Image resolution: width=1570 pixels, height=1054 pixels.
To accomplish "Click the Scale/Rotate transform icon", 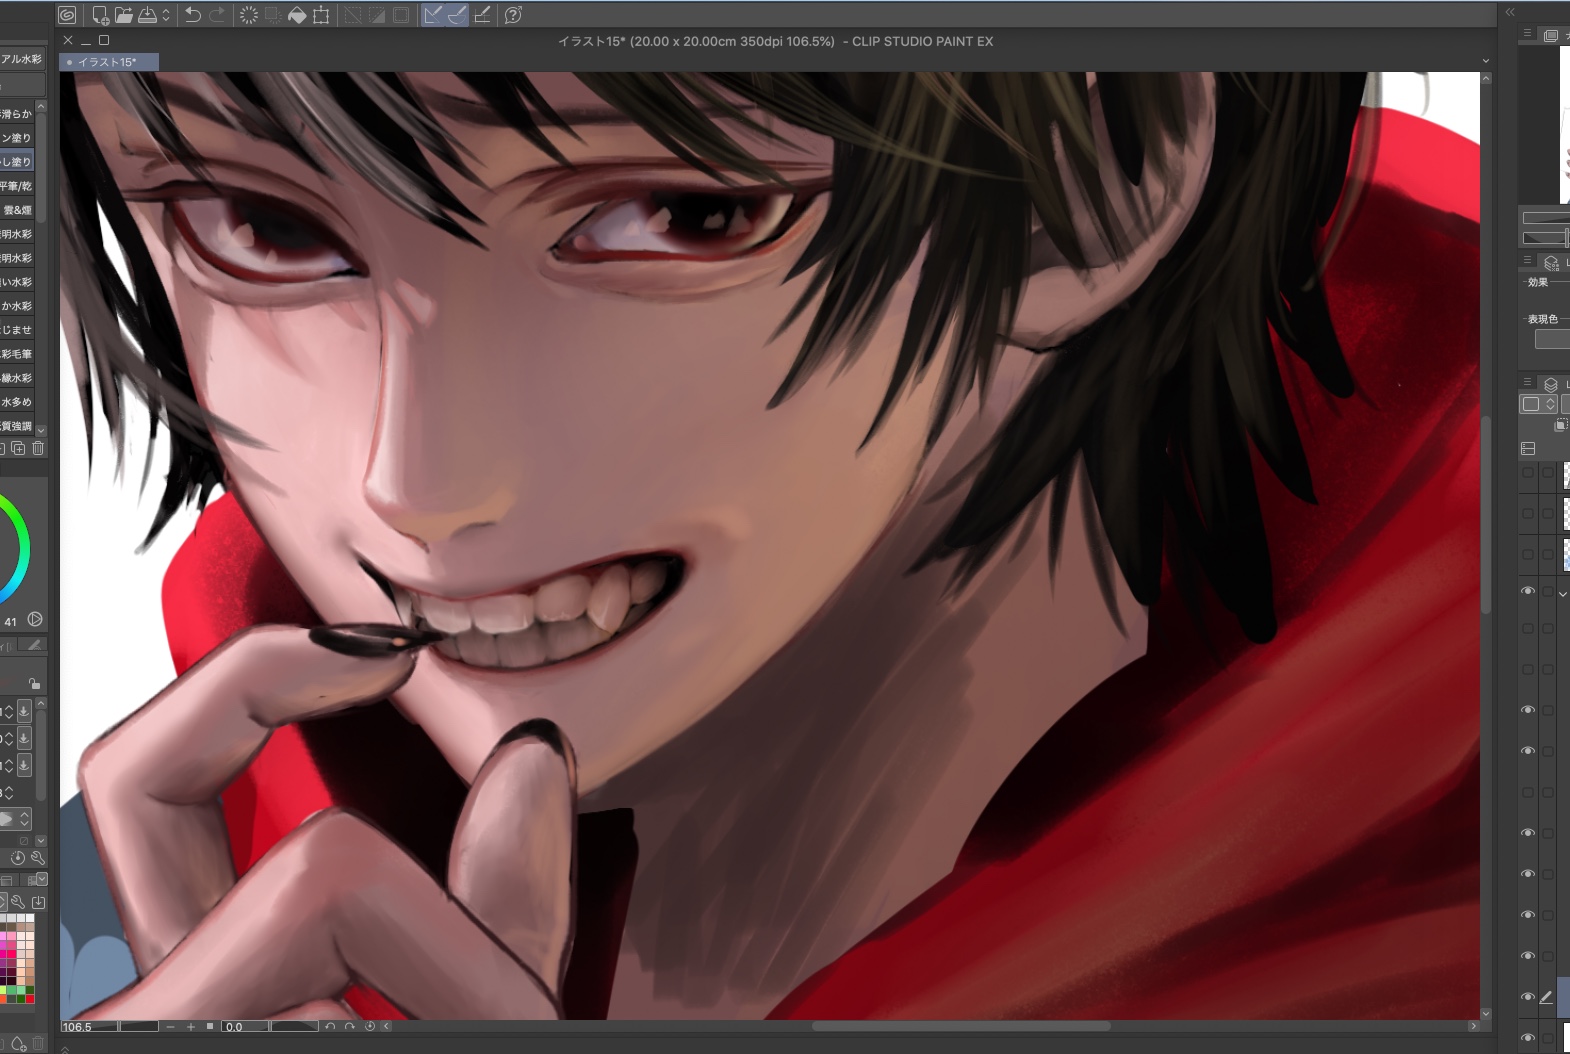I will 321,15.
